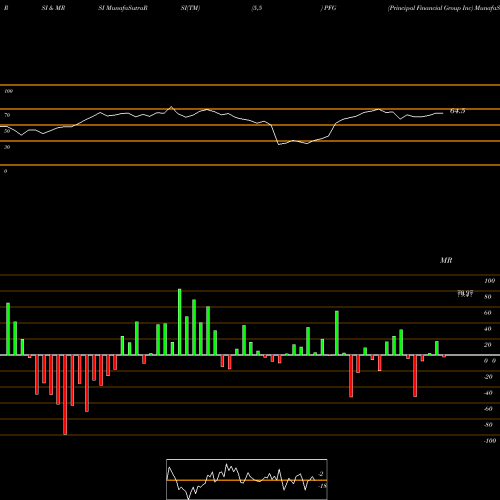Open the mini overview chart thumbnail at bottom

(247, 479)
